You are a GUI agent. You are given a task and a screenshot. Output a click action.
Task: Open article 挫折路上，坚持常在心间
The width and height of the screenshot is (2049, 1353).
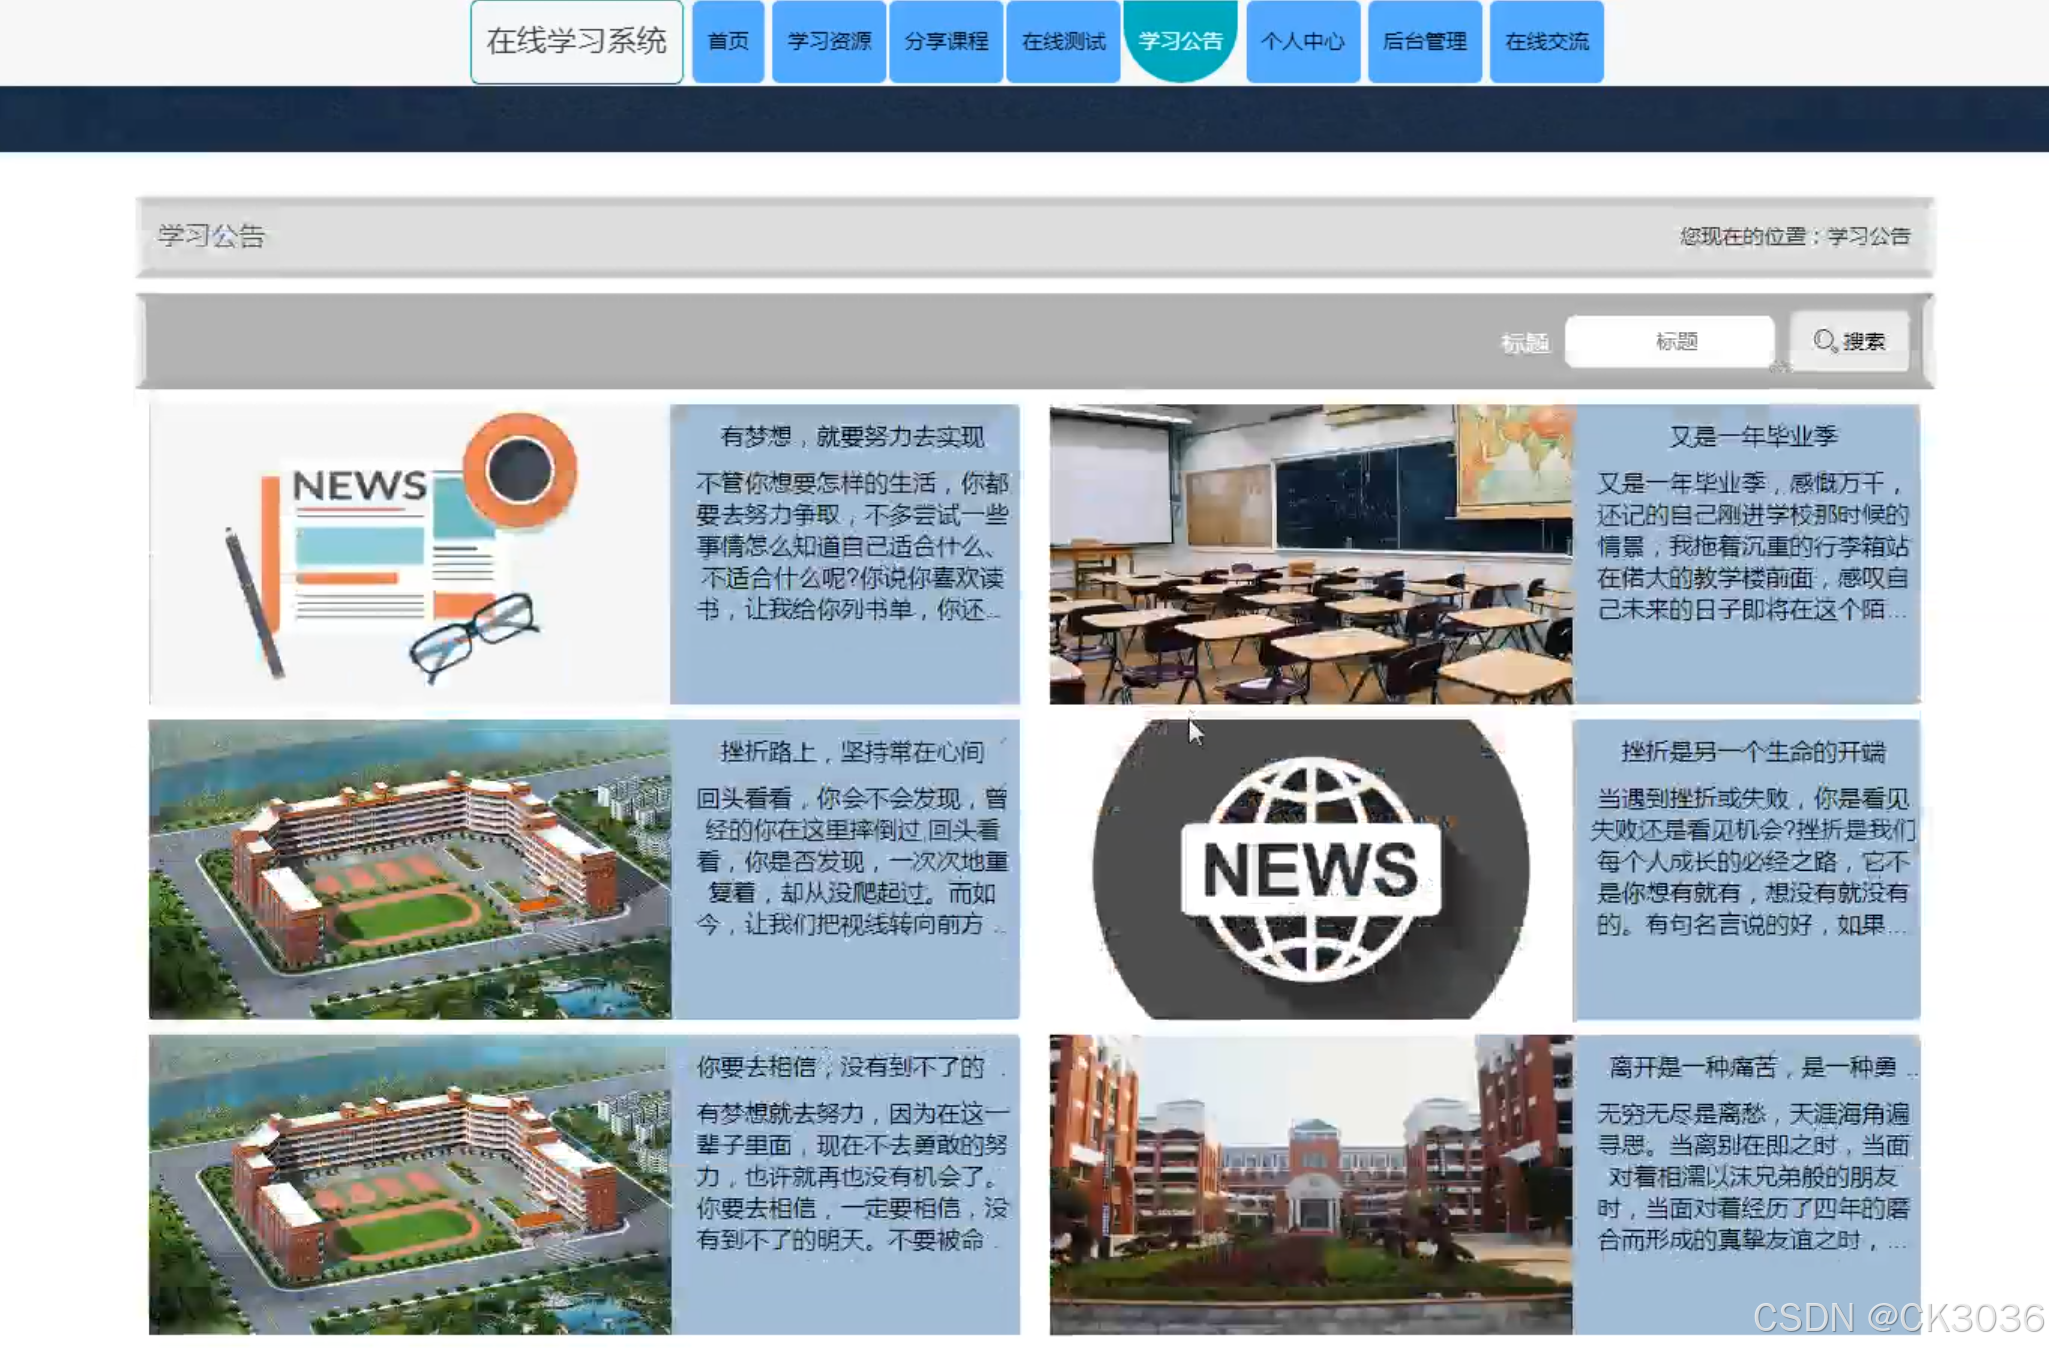pos(852,751)
